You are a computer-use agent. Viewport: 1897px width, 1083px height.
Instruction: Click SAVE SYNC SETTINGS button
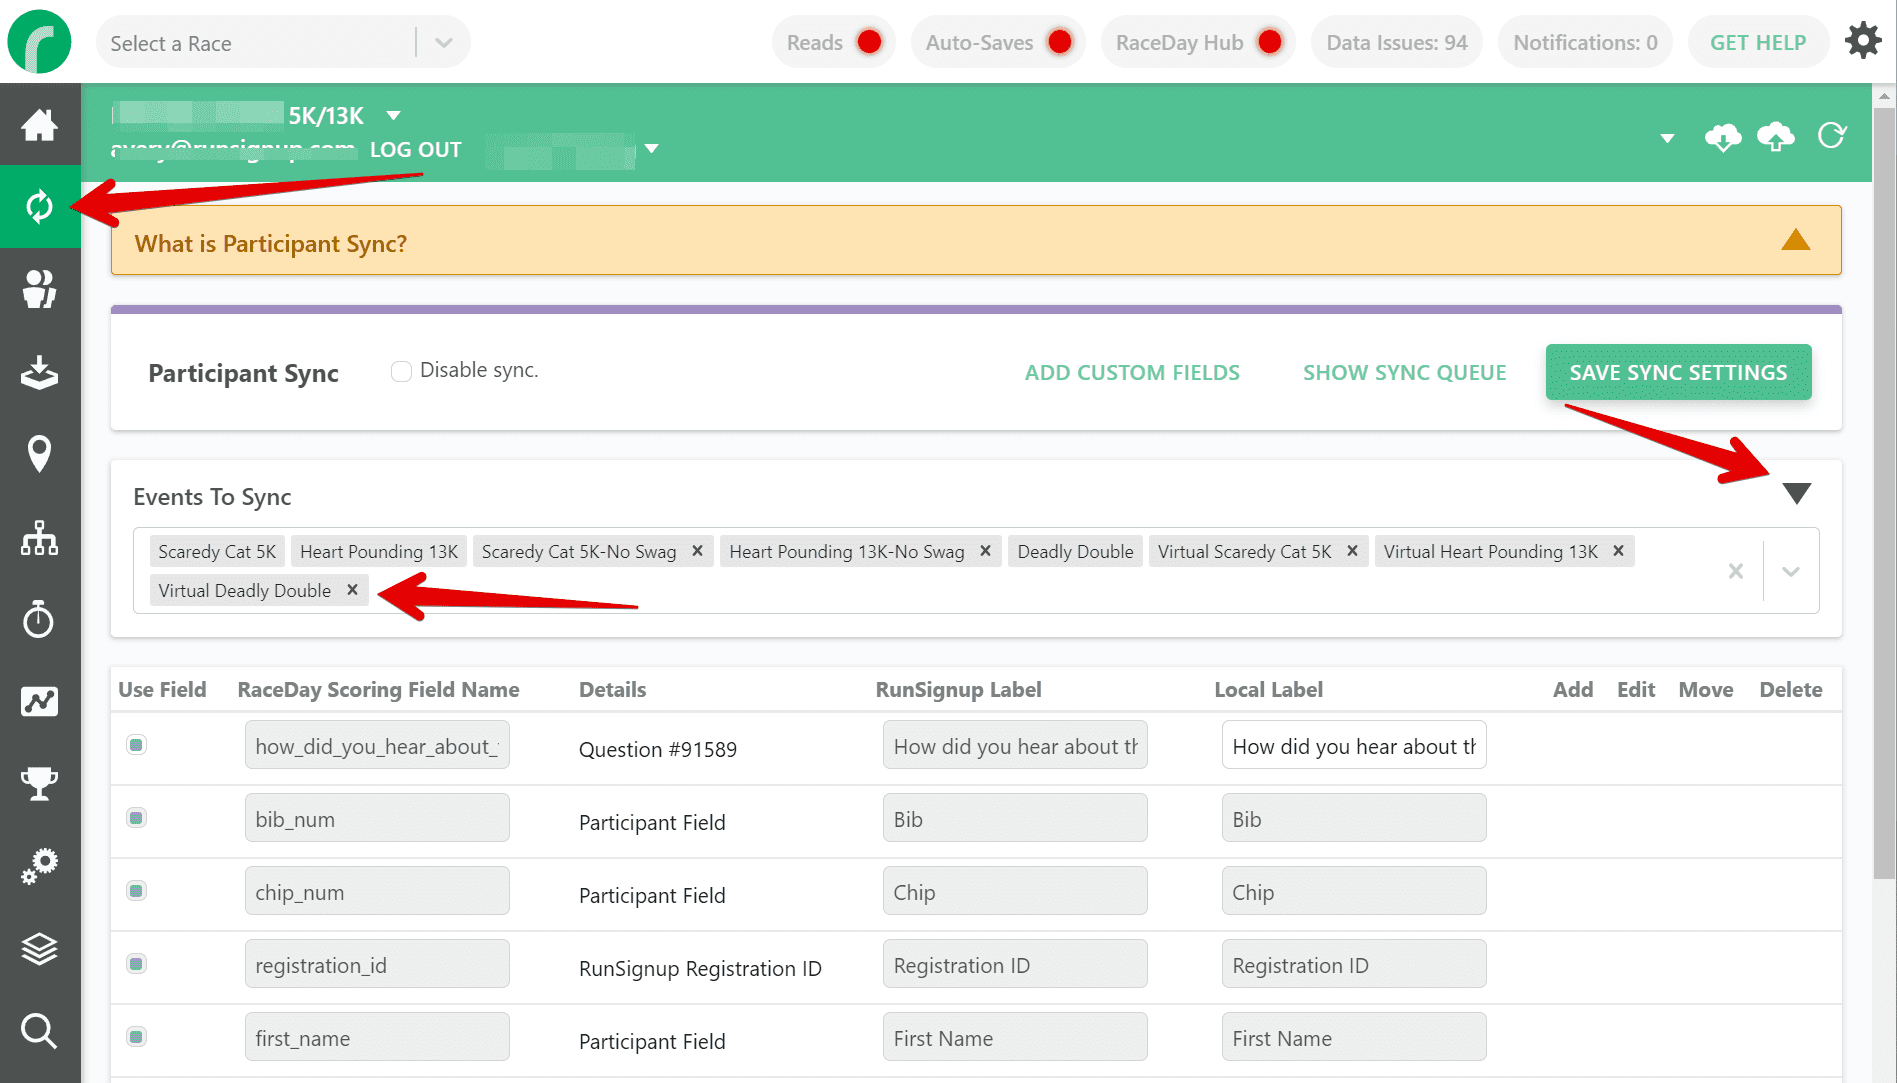(x=1678, y=372)
